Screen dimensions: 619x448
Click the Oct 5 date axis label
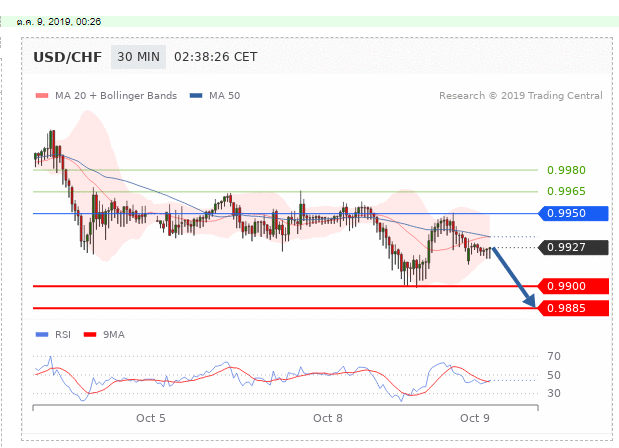click(x=151, y=418)
